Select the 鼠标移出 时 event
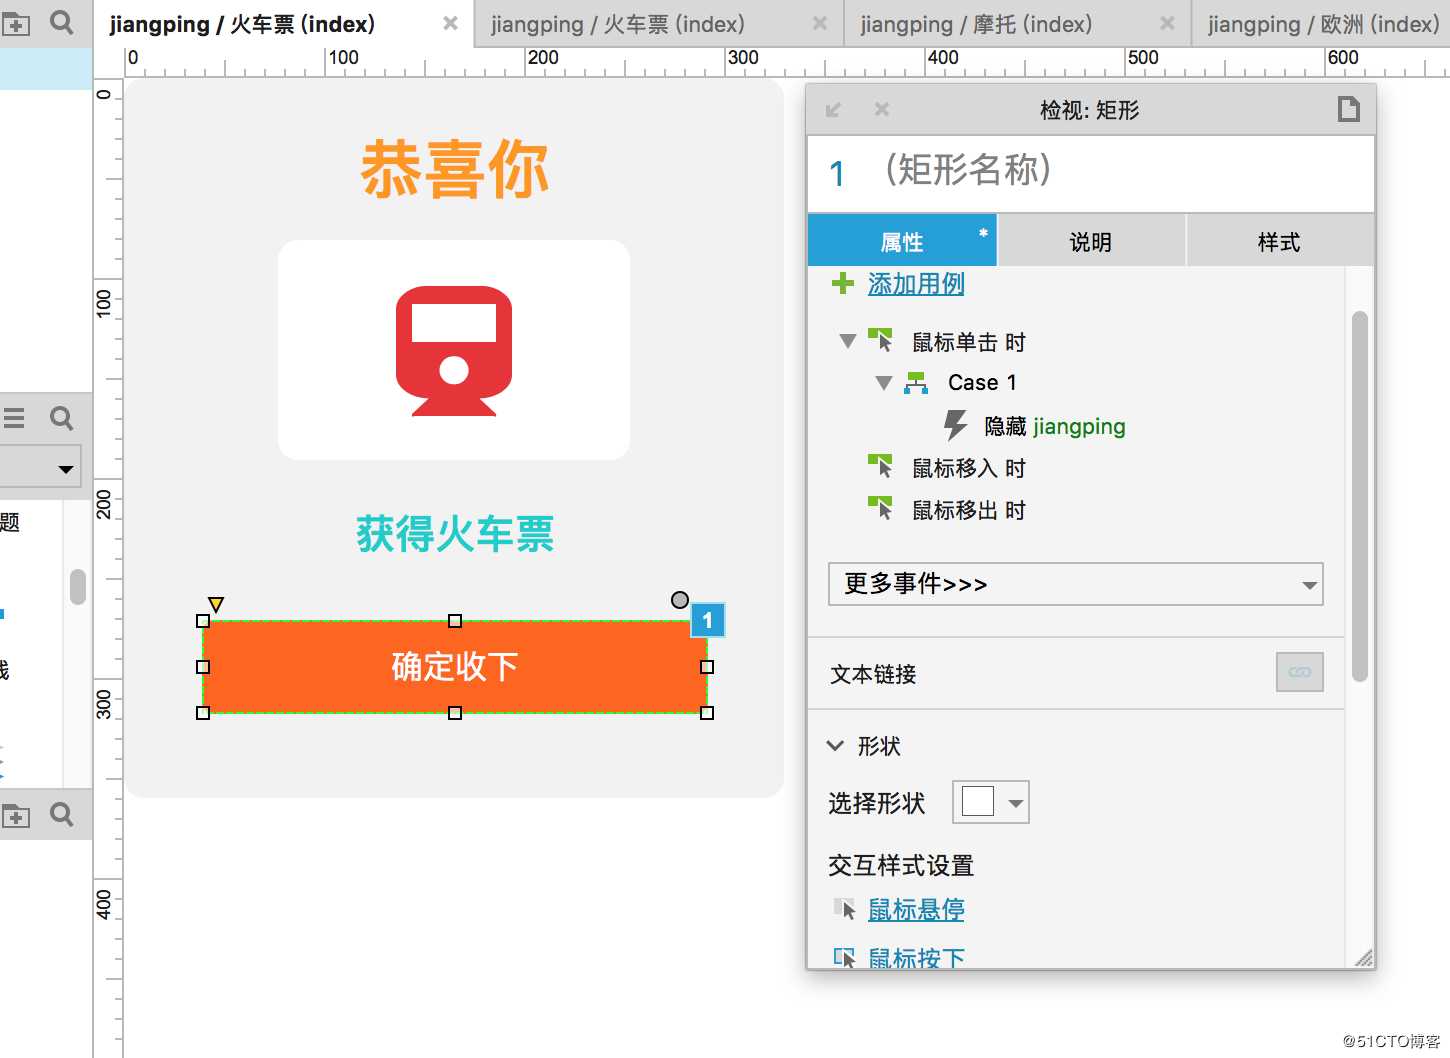 [968, 510]
